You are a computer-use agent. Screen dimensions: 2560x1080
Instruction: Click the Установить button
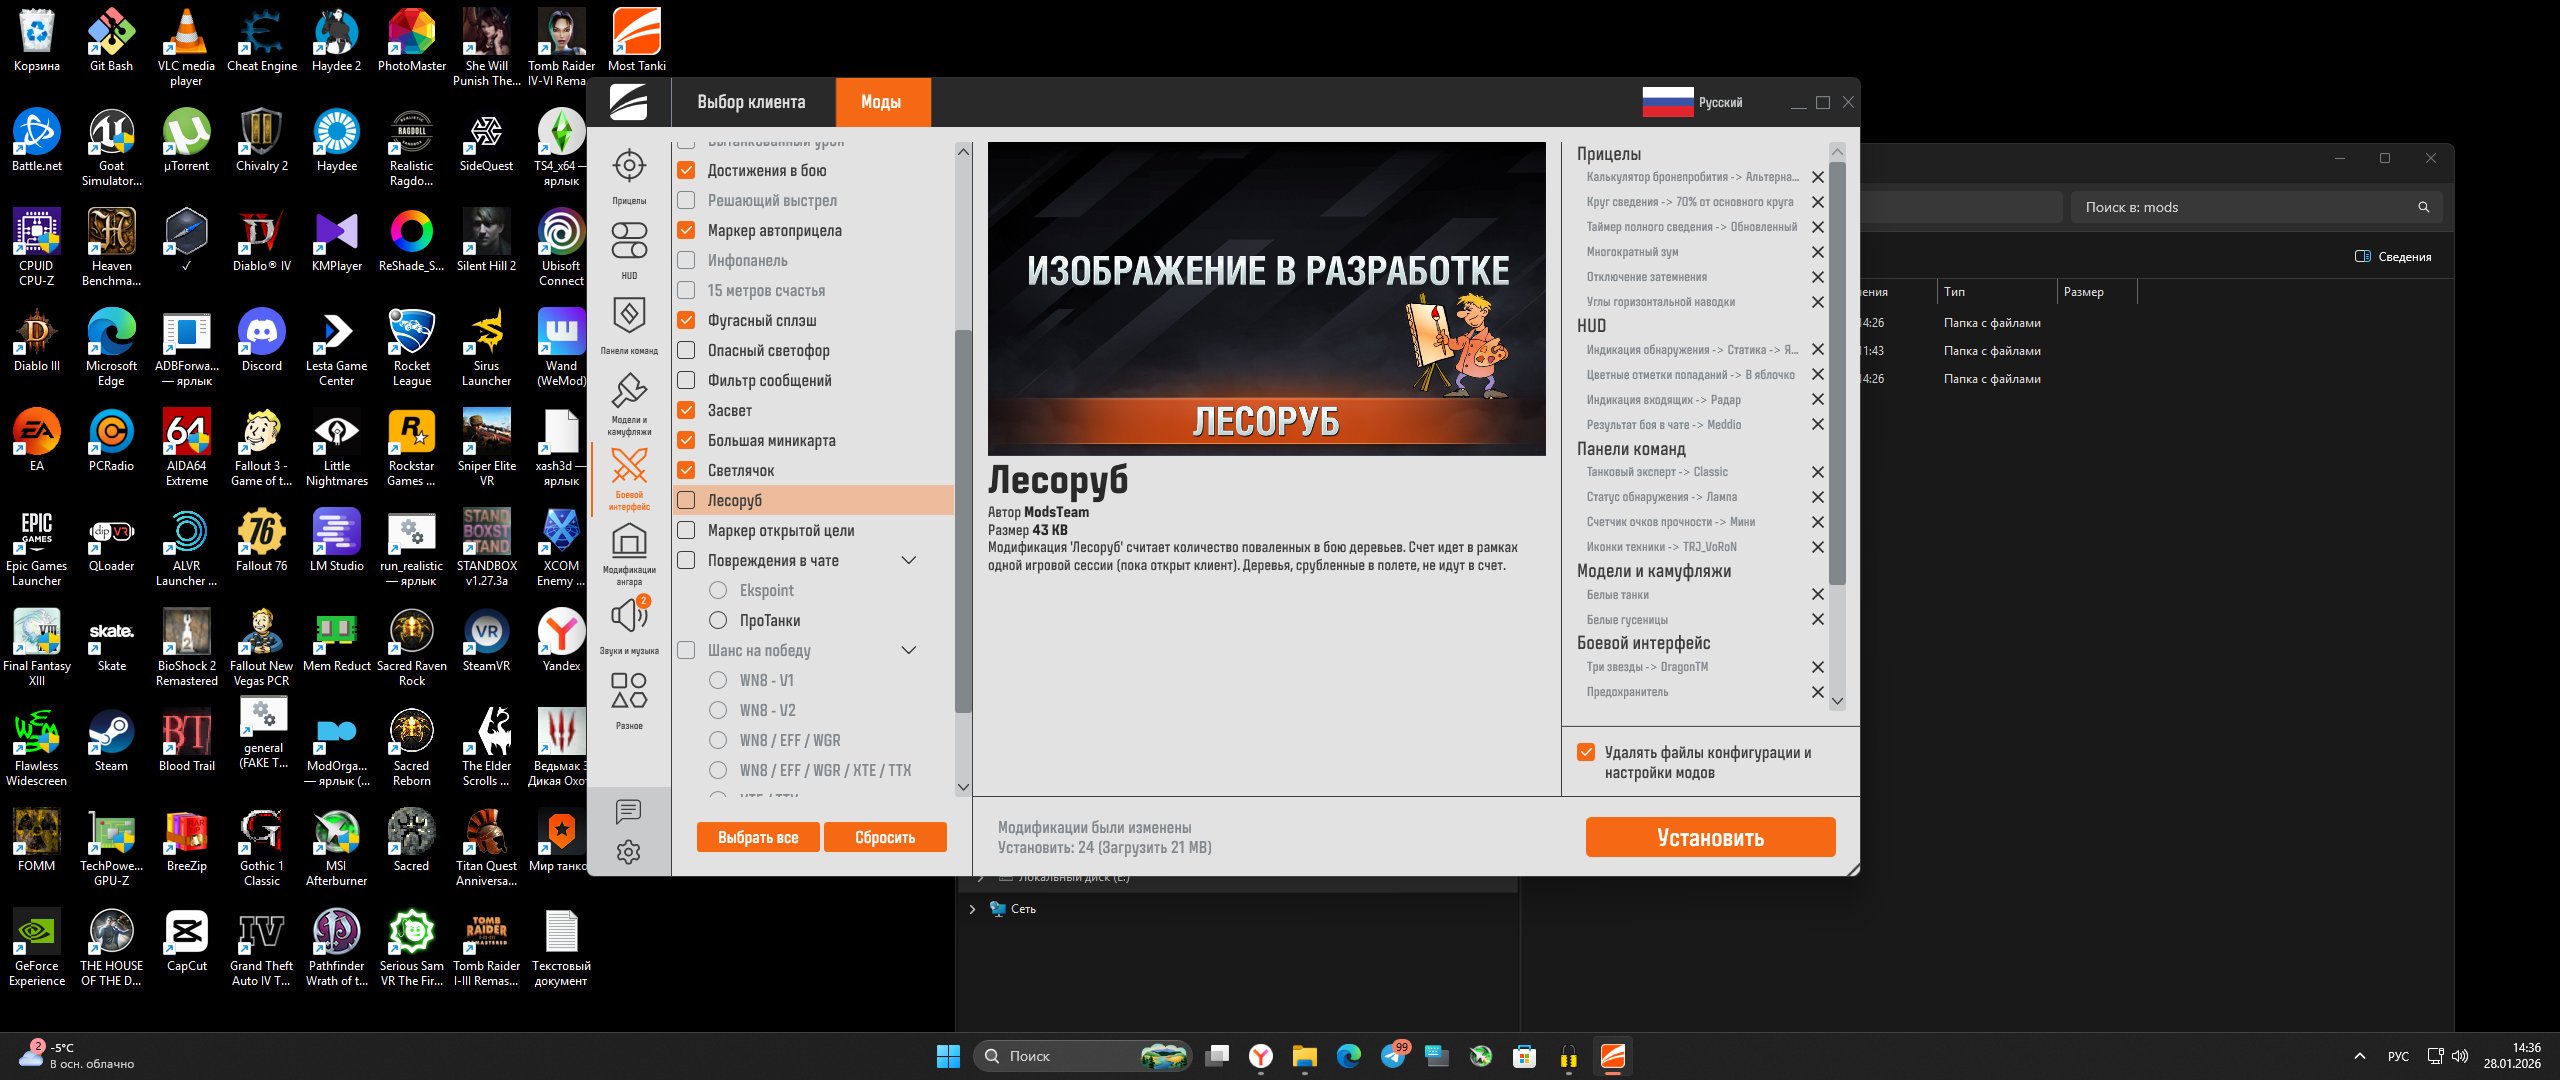[x=1710, y=837]
